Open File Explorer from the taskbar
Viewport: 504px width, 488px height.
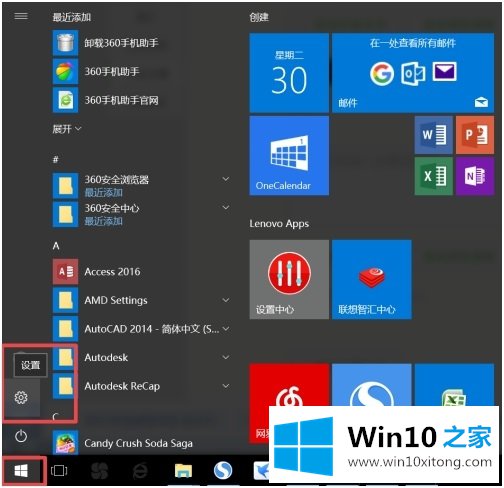(183, 471)
